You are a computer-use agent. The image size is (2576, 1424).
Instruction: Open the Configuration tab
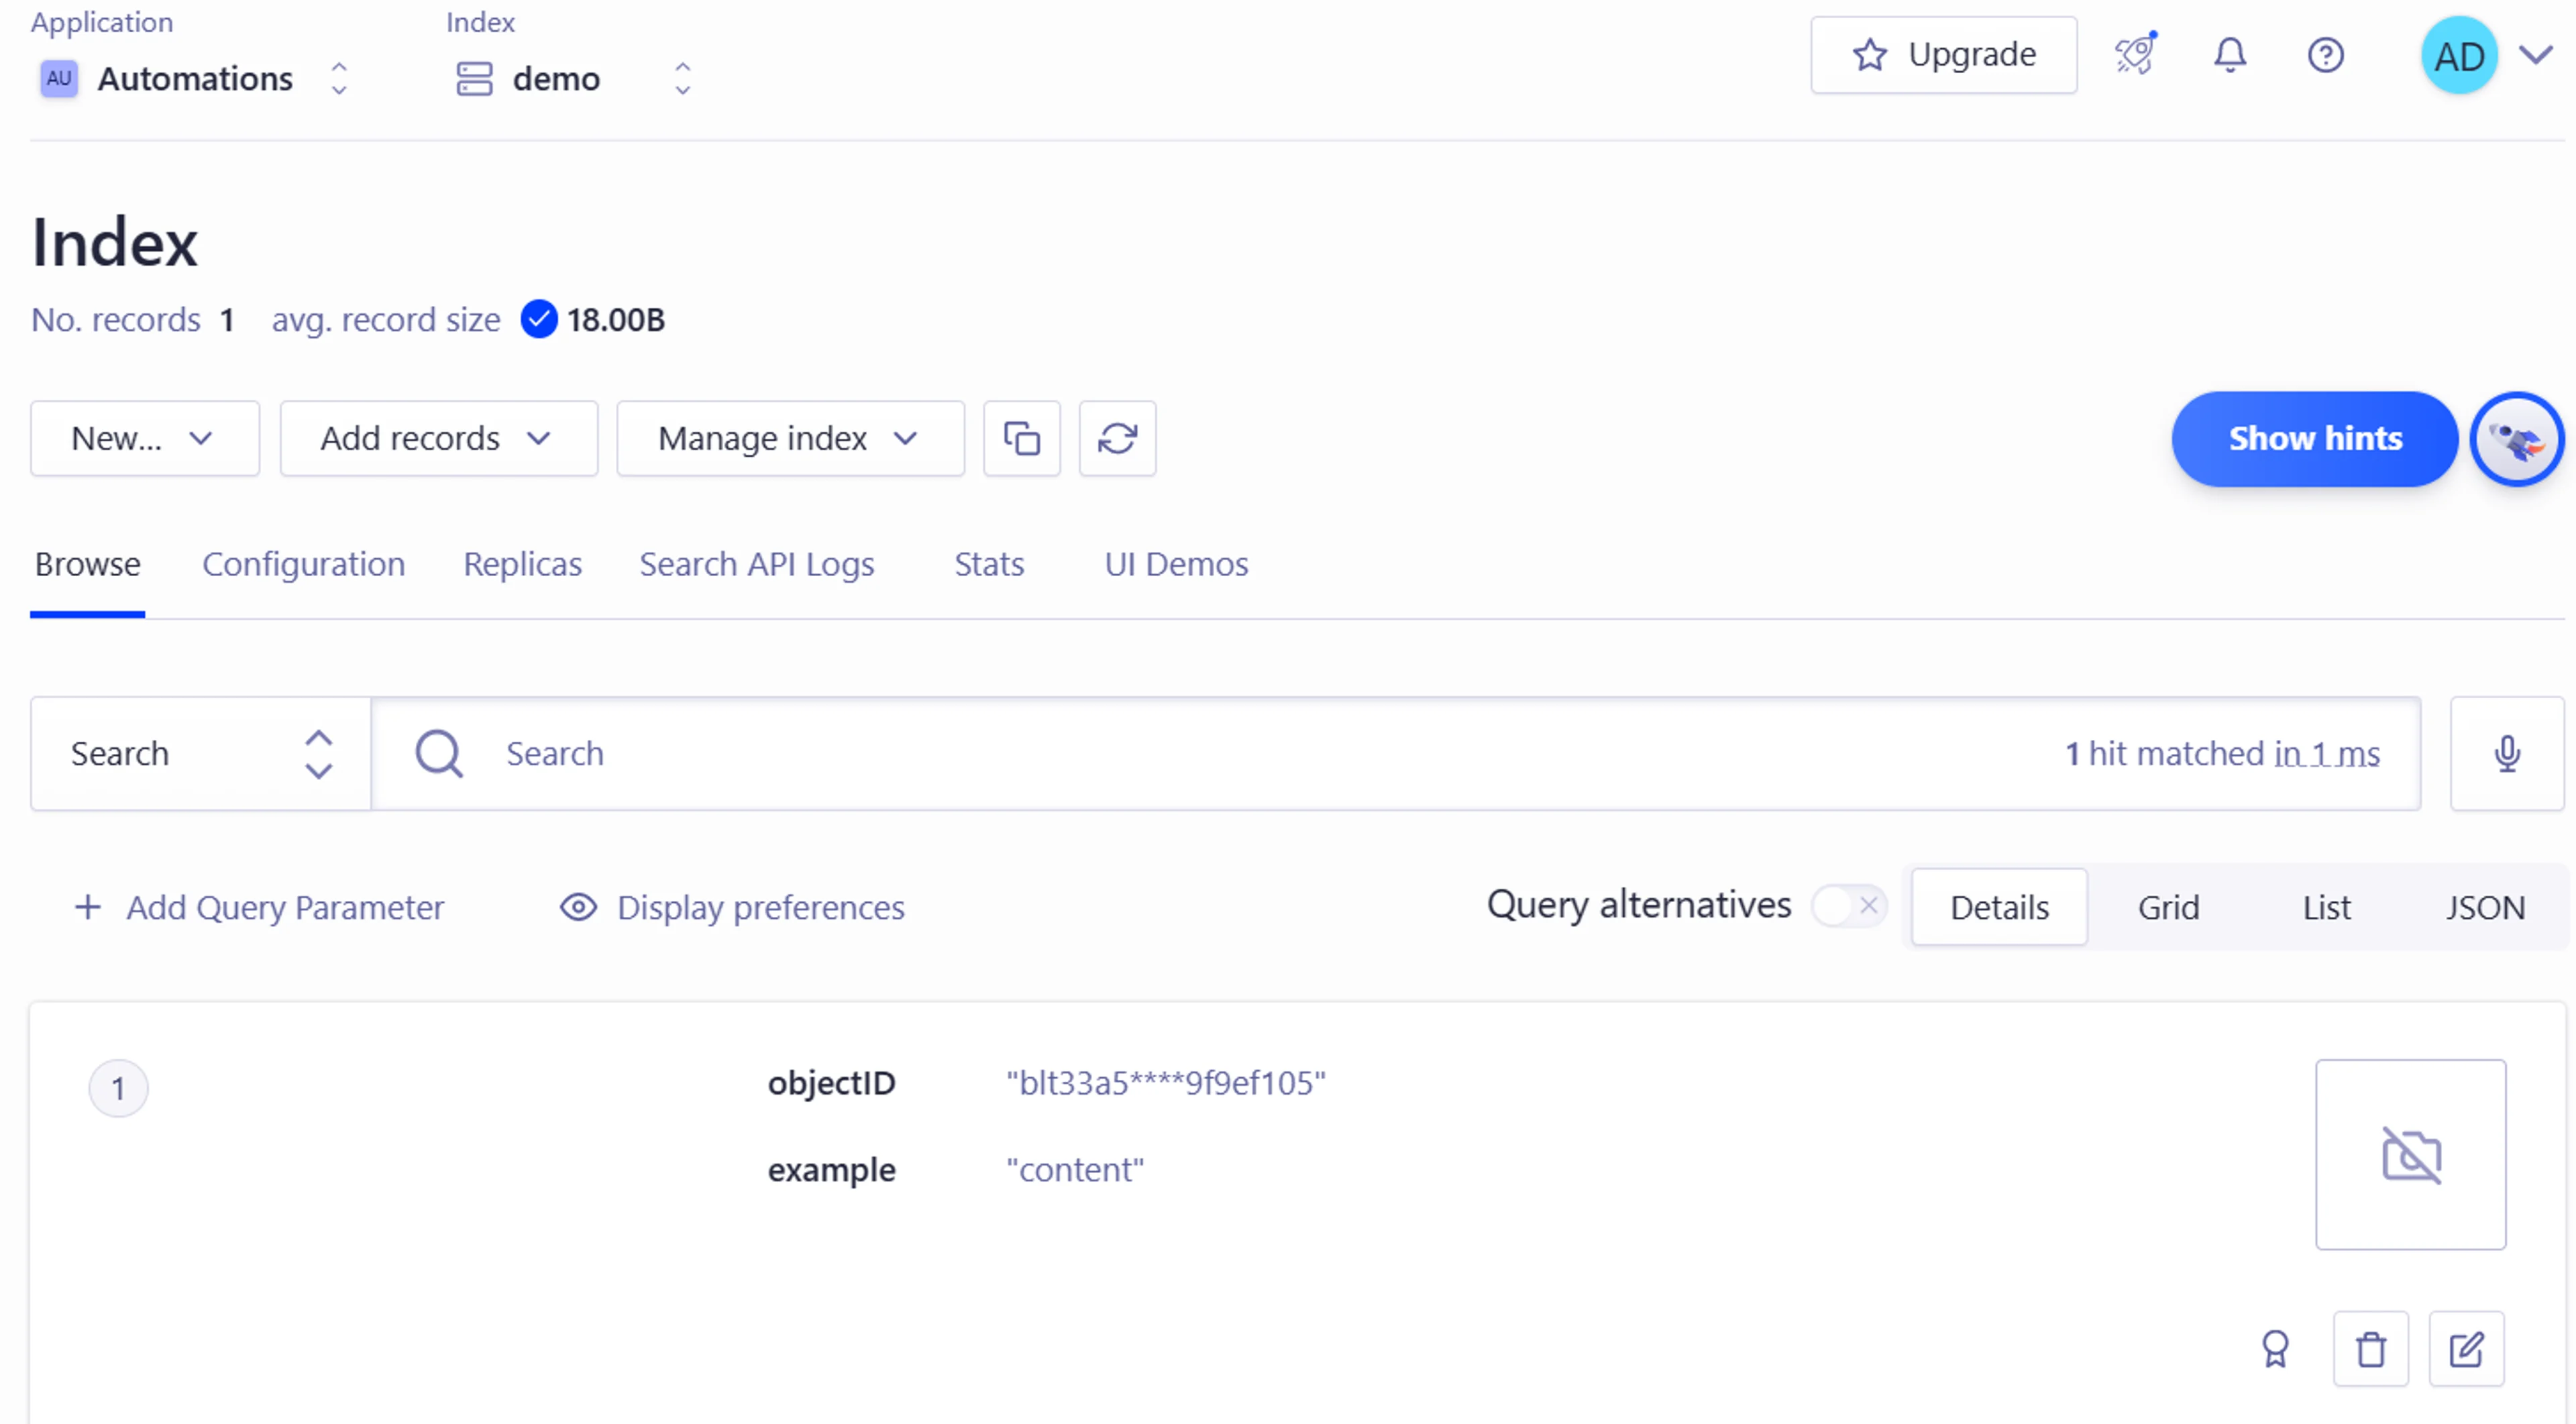tap(303, 564)
